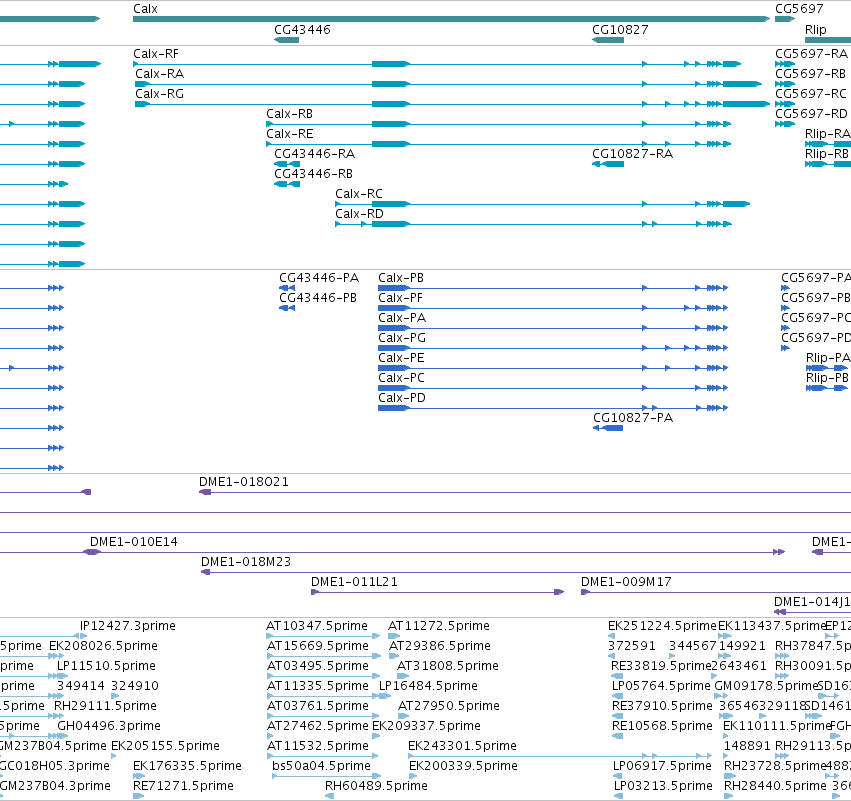Open the Calx-RG transcript label
The height and width of the screenshot is (801, 851).
click(160, 94)
